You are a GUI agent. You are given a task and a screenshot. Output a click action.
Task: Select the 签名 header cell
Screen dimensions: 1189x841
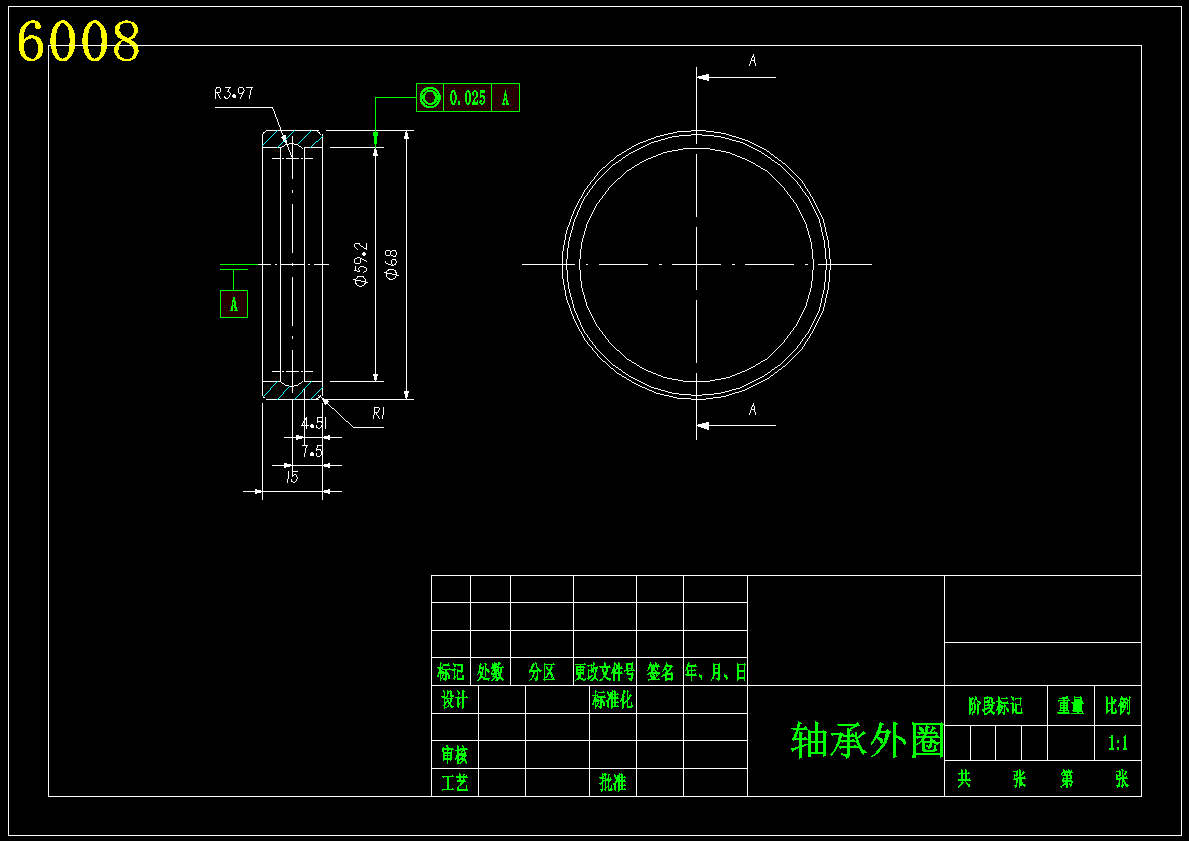(x=660, y=673)
